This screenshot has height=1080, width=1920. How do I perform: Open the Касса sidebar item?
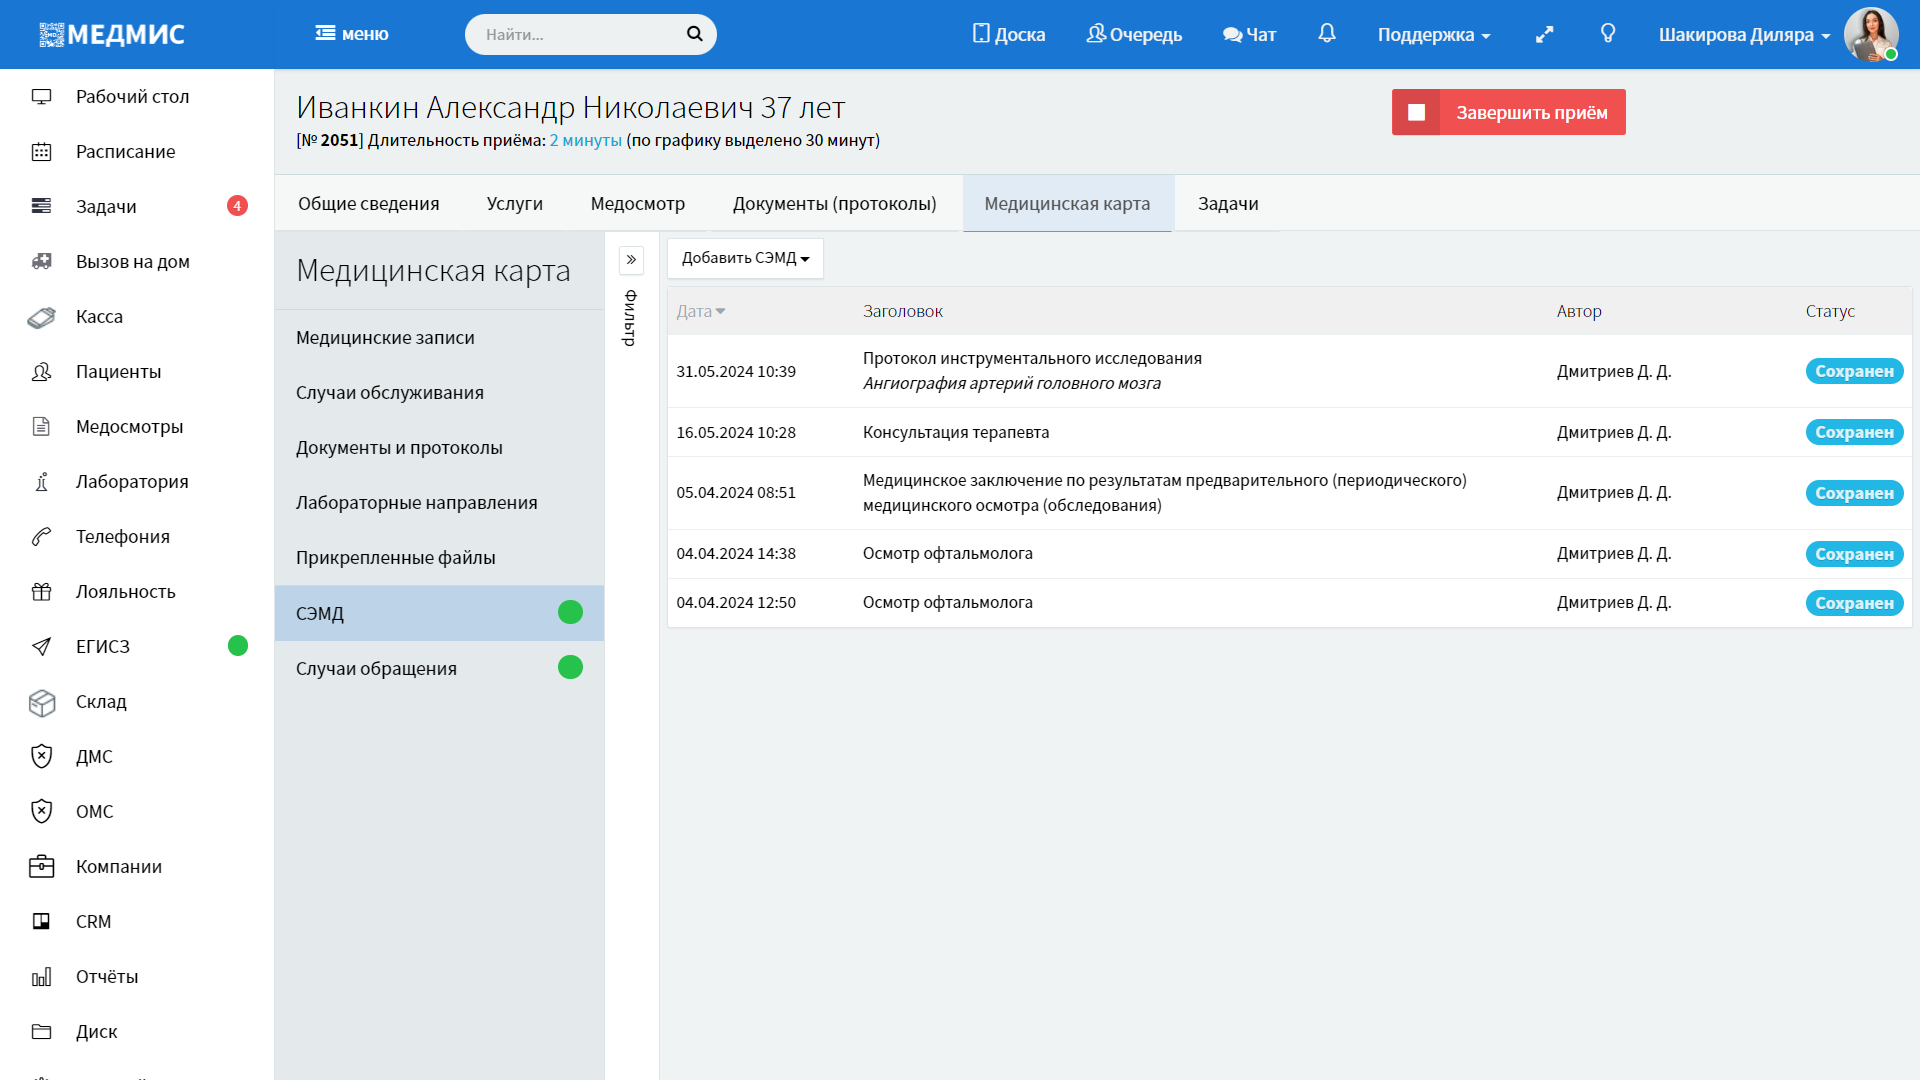point(99,317)
